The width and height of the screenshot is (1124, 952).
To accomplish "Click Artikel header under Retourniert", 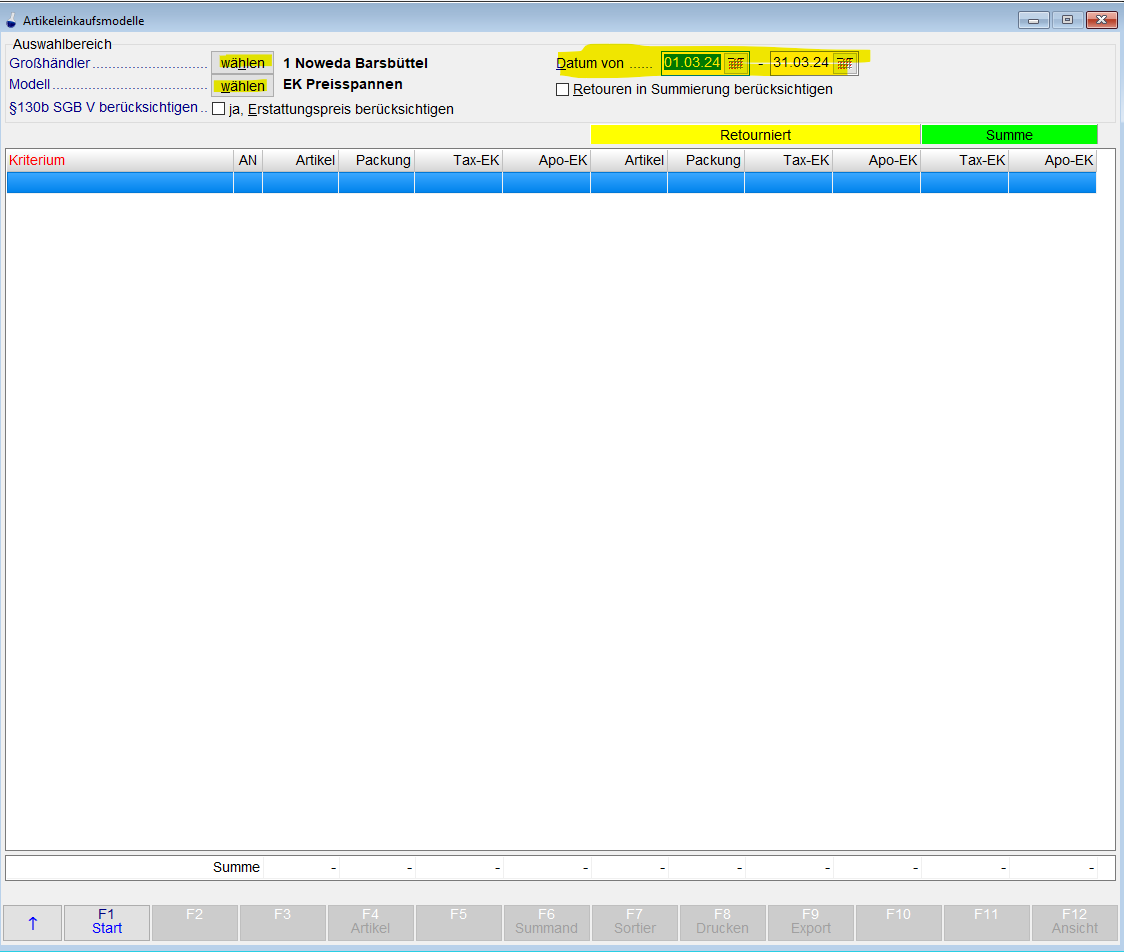I will click(629, 161).
